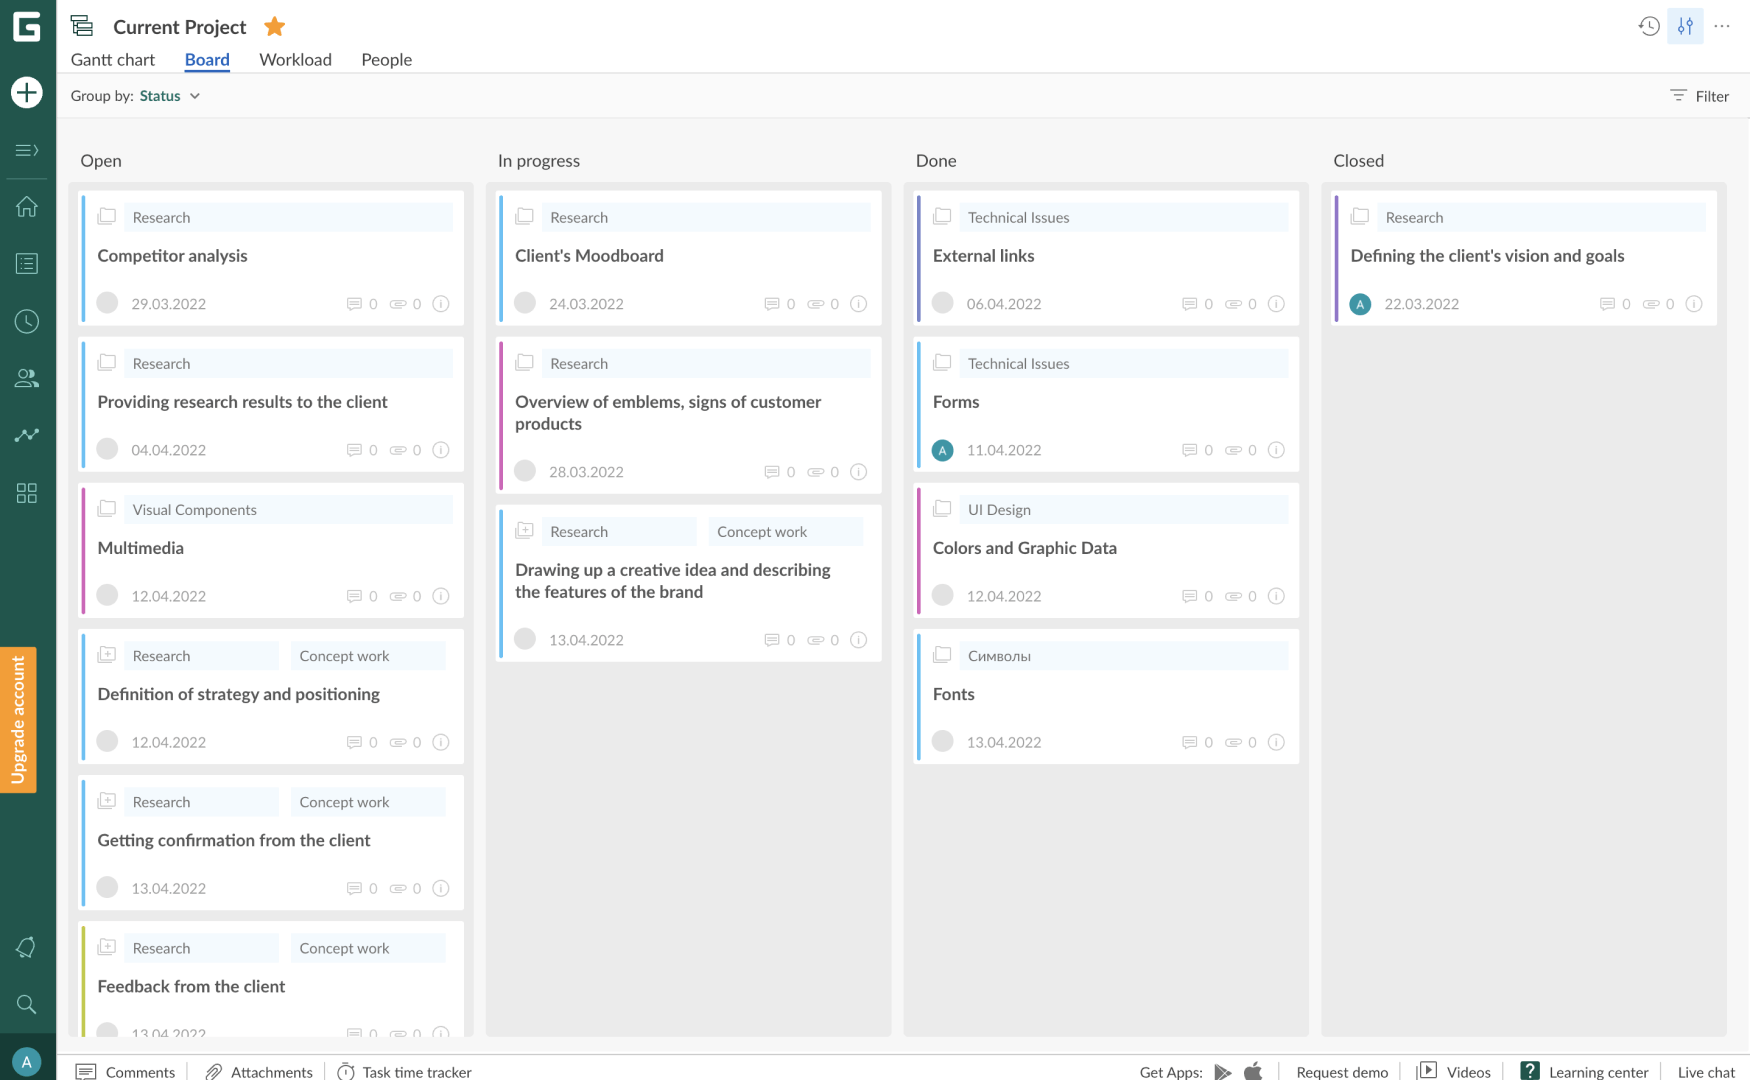
Task: Click the unassigned avatar on Multimedia card
Action: [108, 596]
